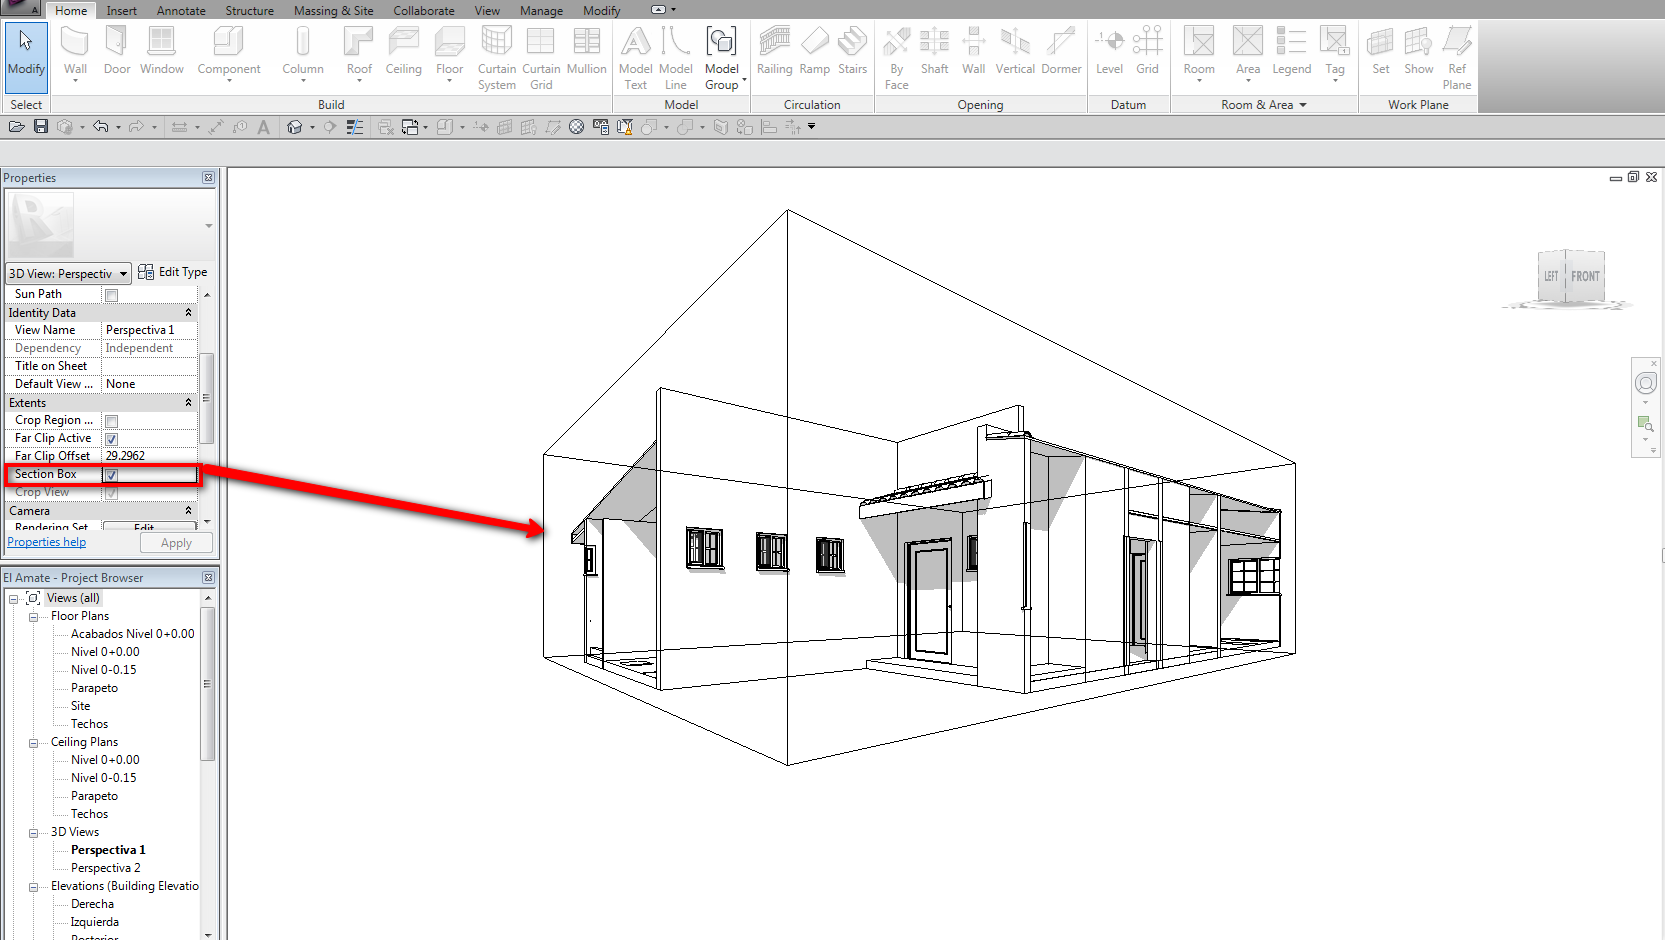The image size is (1665, 940).
Task: Open the Annotate ribbon tab
Action: click(181, 11)
